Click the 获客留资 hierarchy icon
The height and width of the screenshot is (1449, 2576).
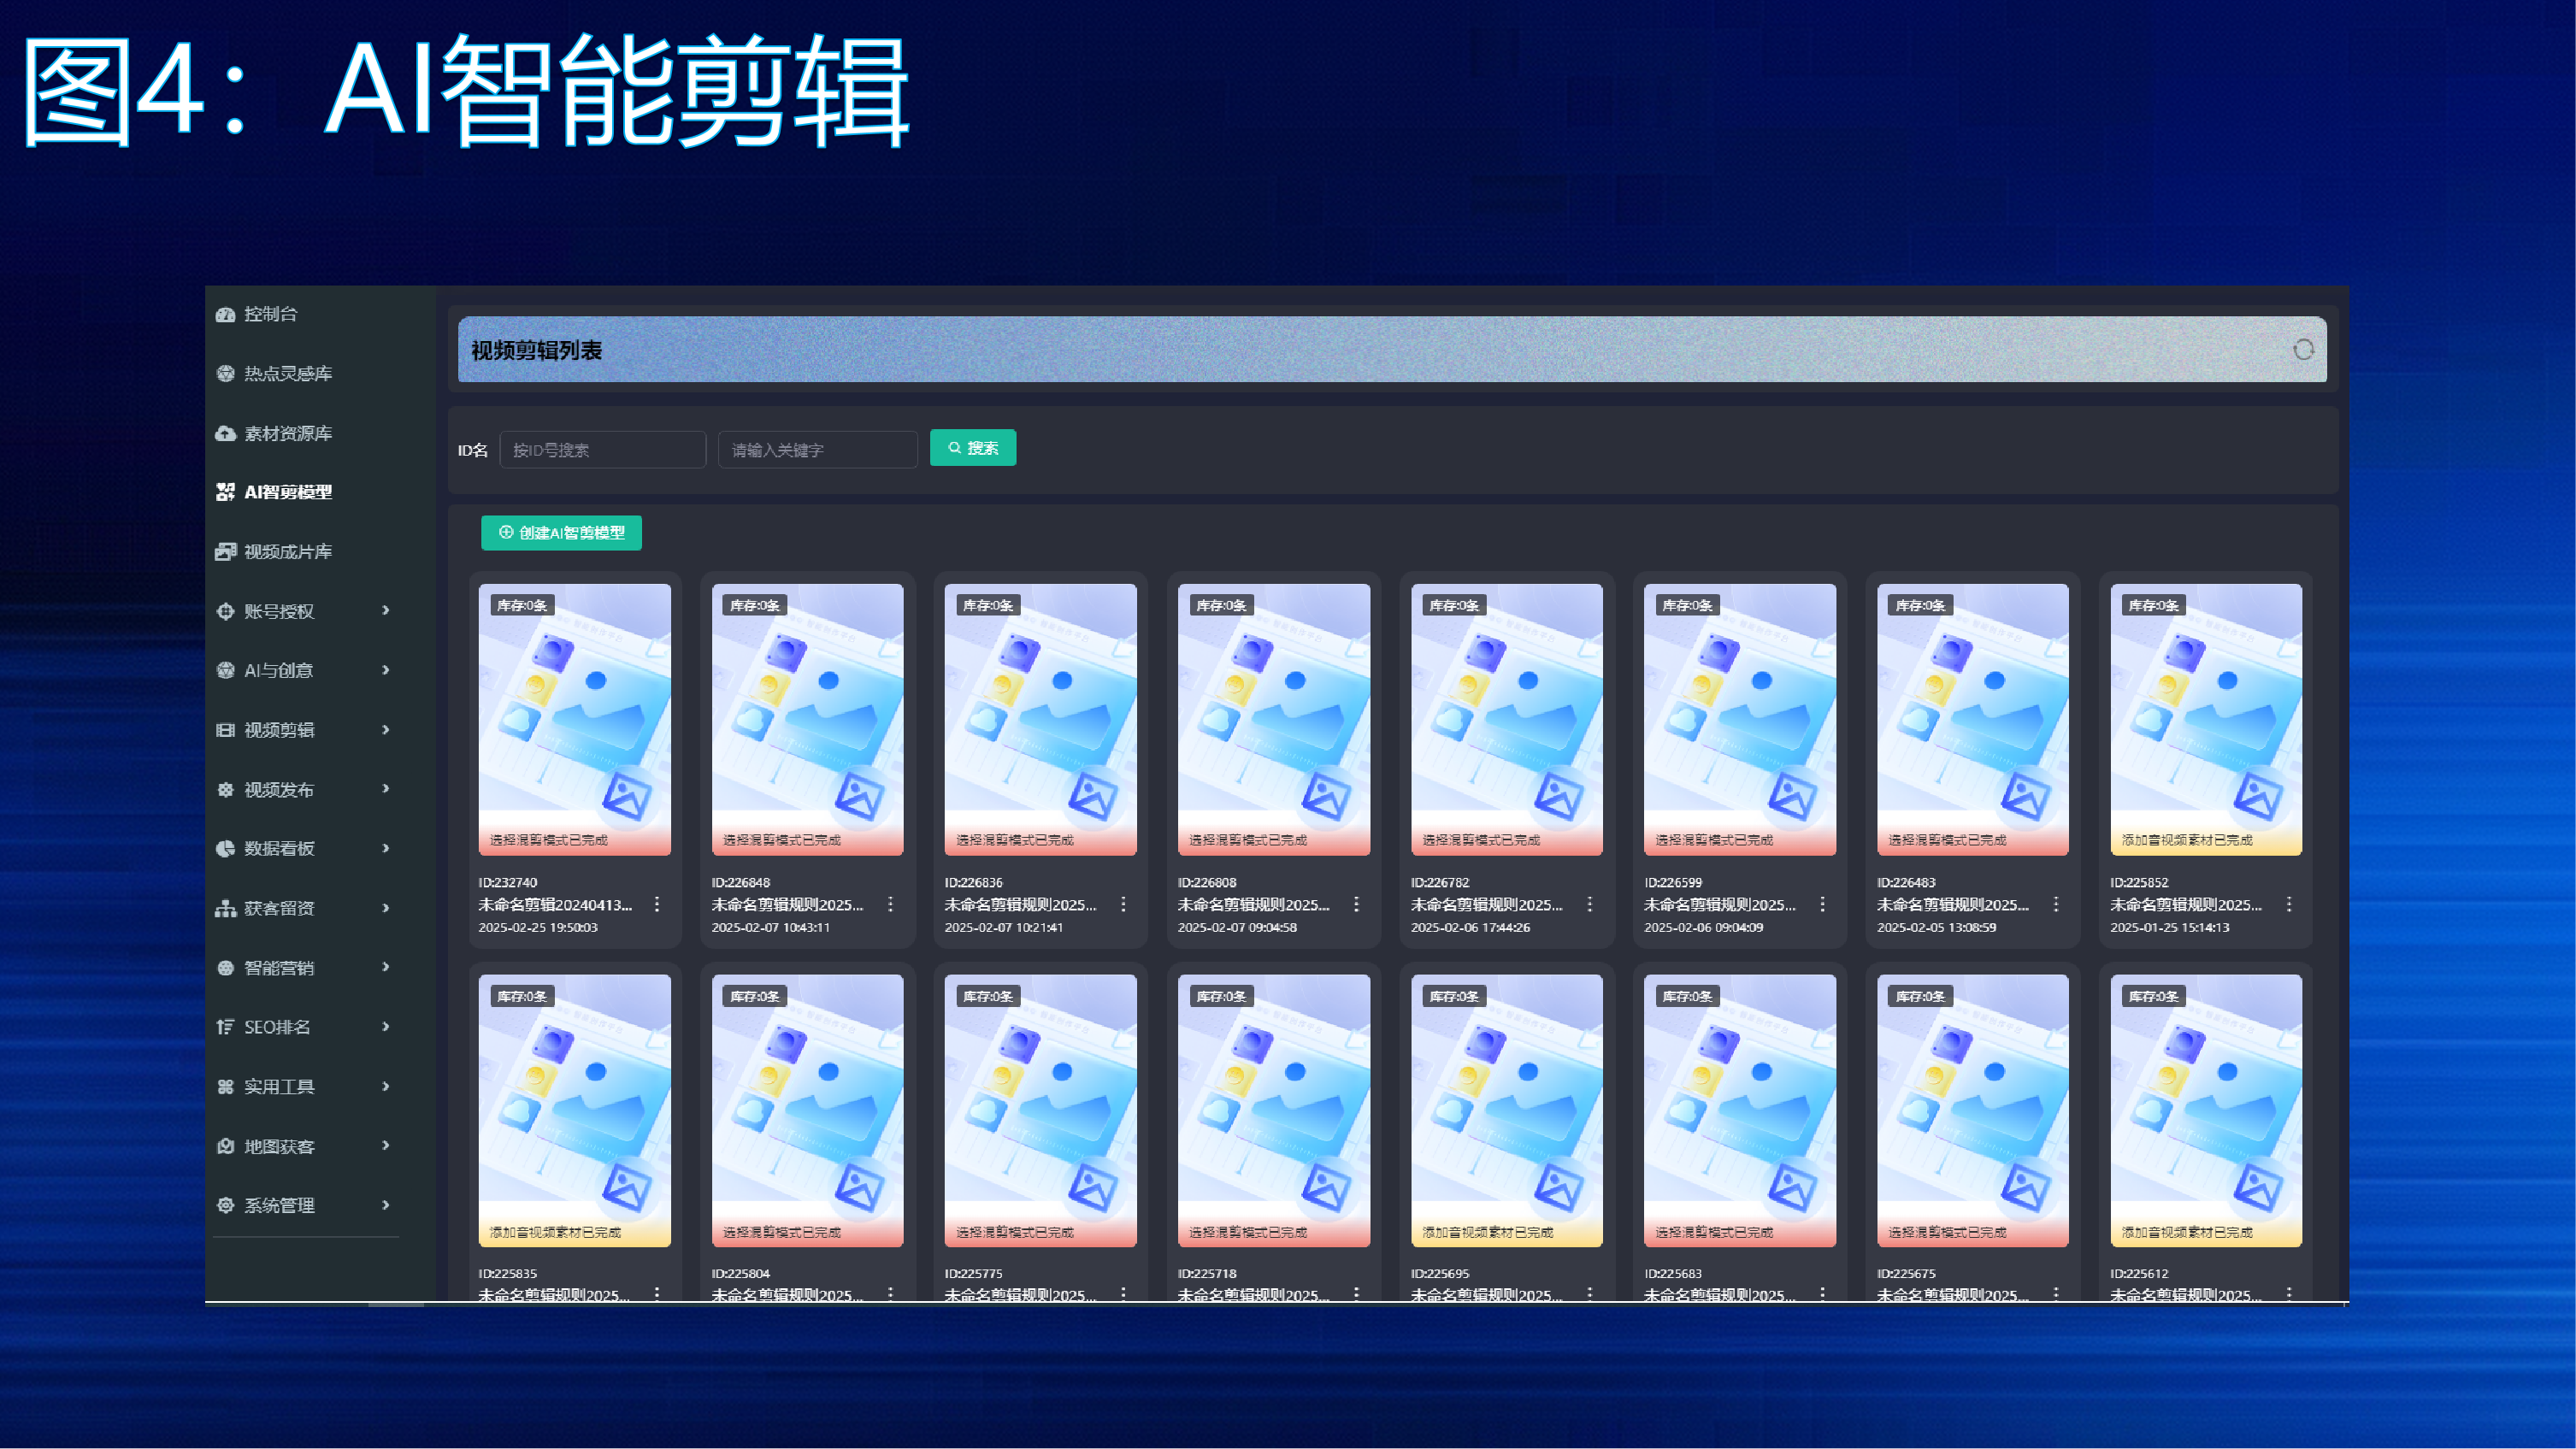pos(225,908)
